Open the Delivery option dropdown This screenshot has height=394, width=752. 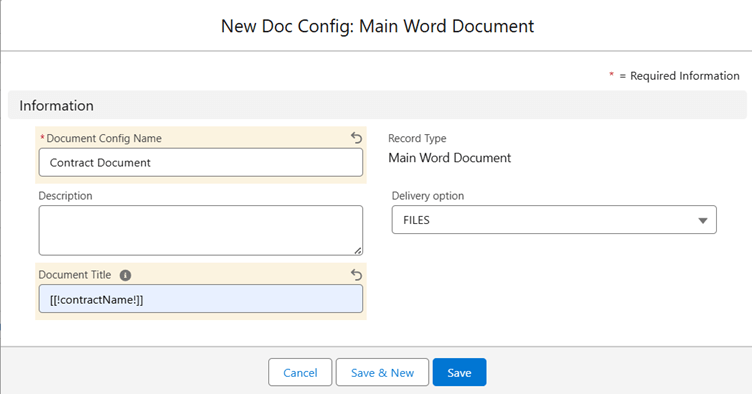[554, 220]
